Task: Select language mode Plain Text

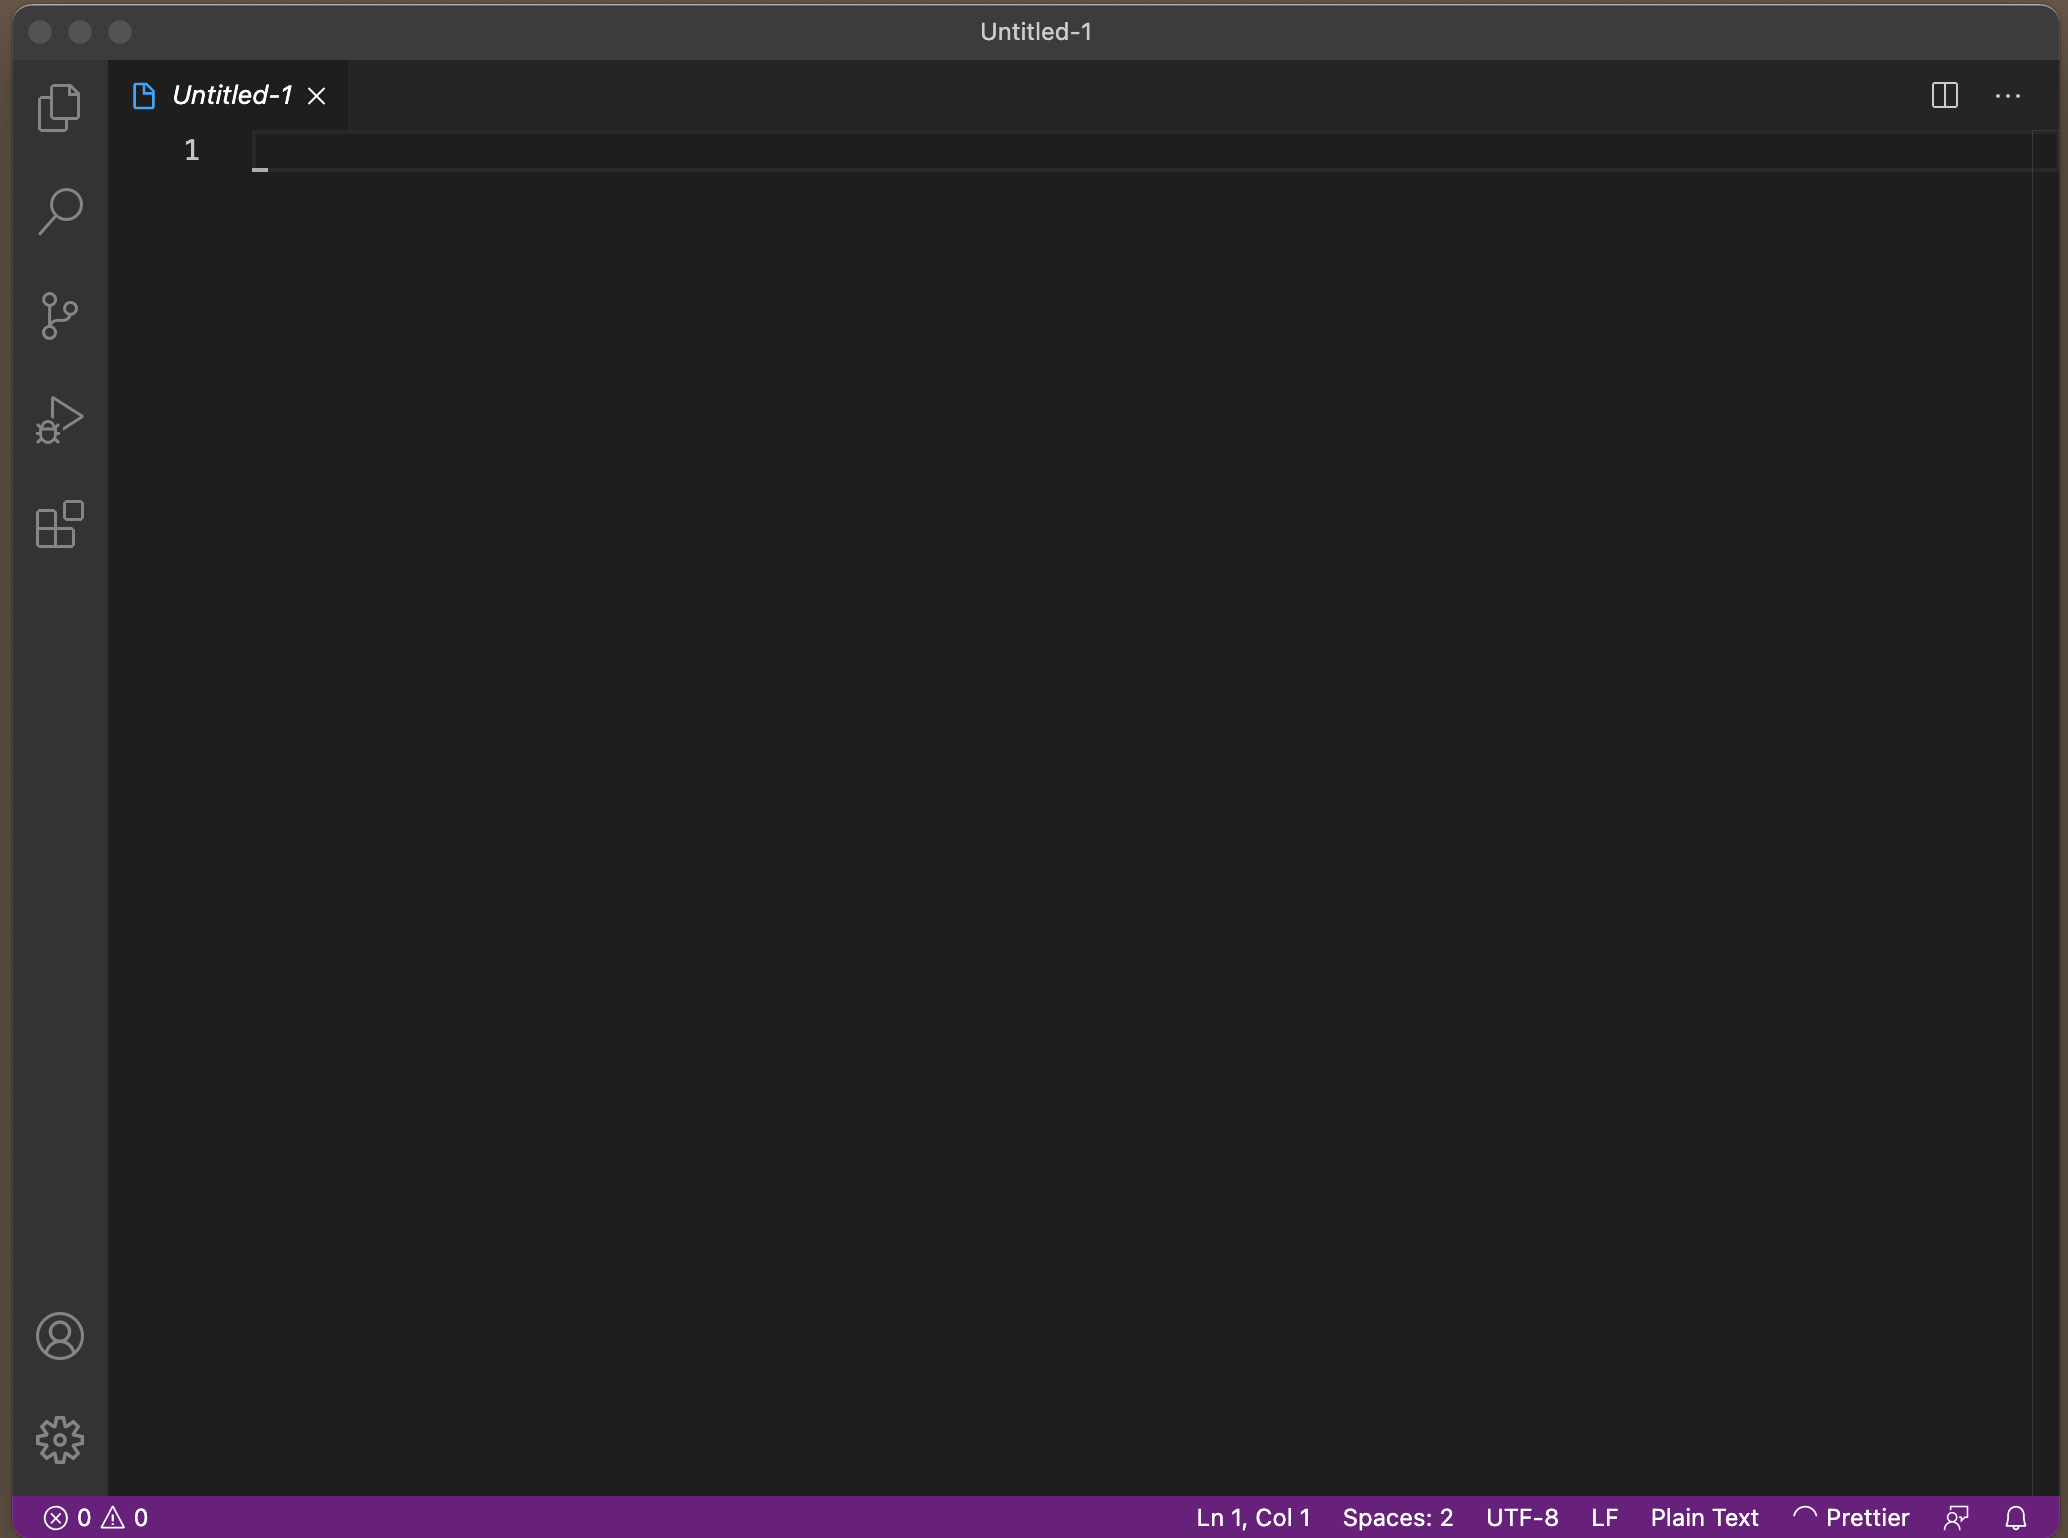Action: [1704, 1518]
